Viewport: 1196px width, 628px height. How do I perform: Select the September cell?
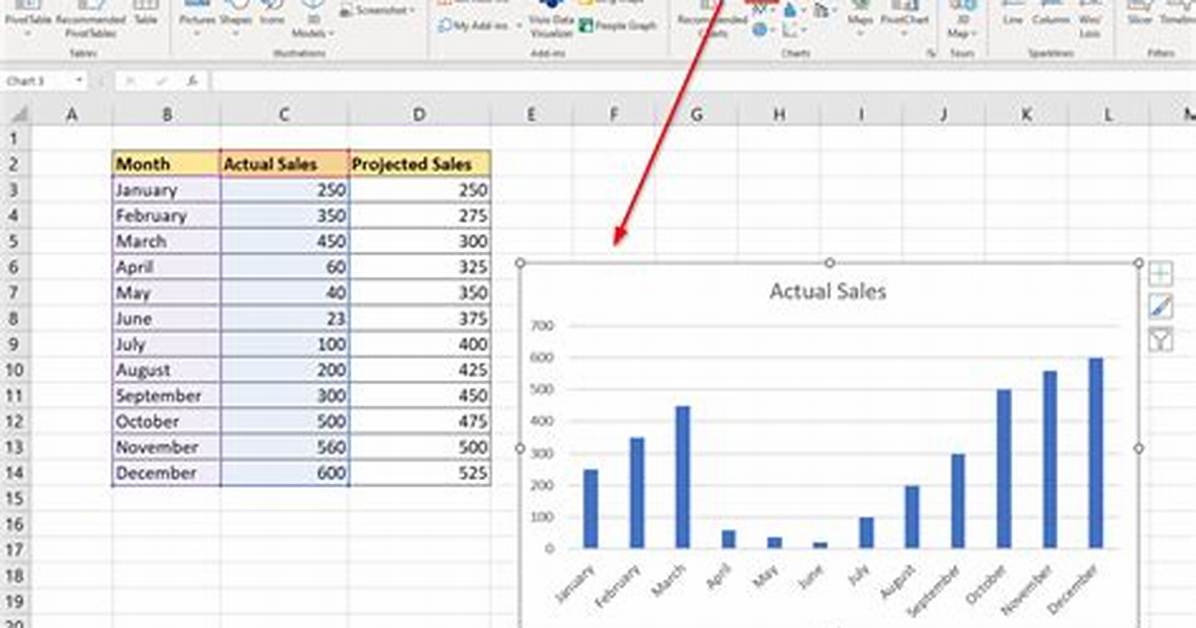click(x=166, y=395)
